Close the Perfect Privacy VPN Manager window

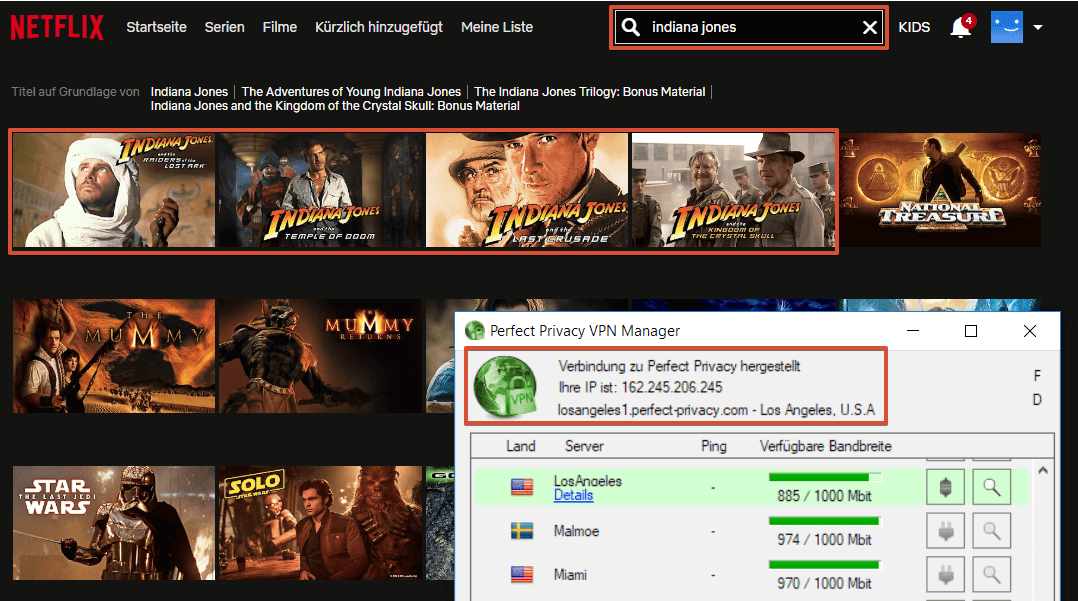coord(1030,331)
